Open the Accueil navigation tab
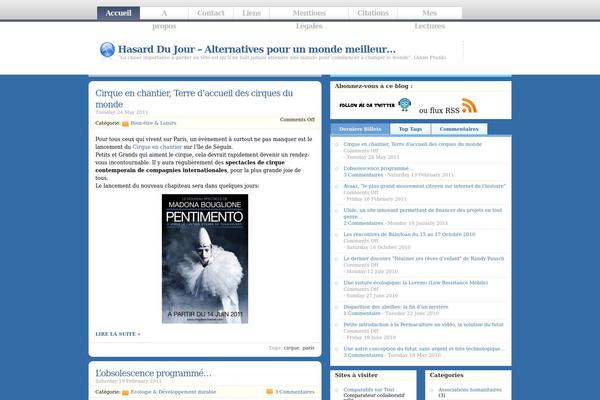The image size is (600, 400). pyautogui.click(x=118, y=13)
